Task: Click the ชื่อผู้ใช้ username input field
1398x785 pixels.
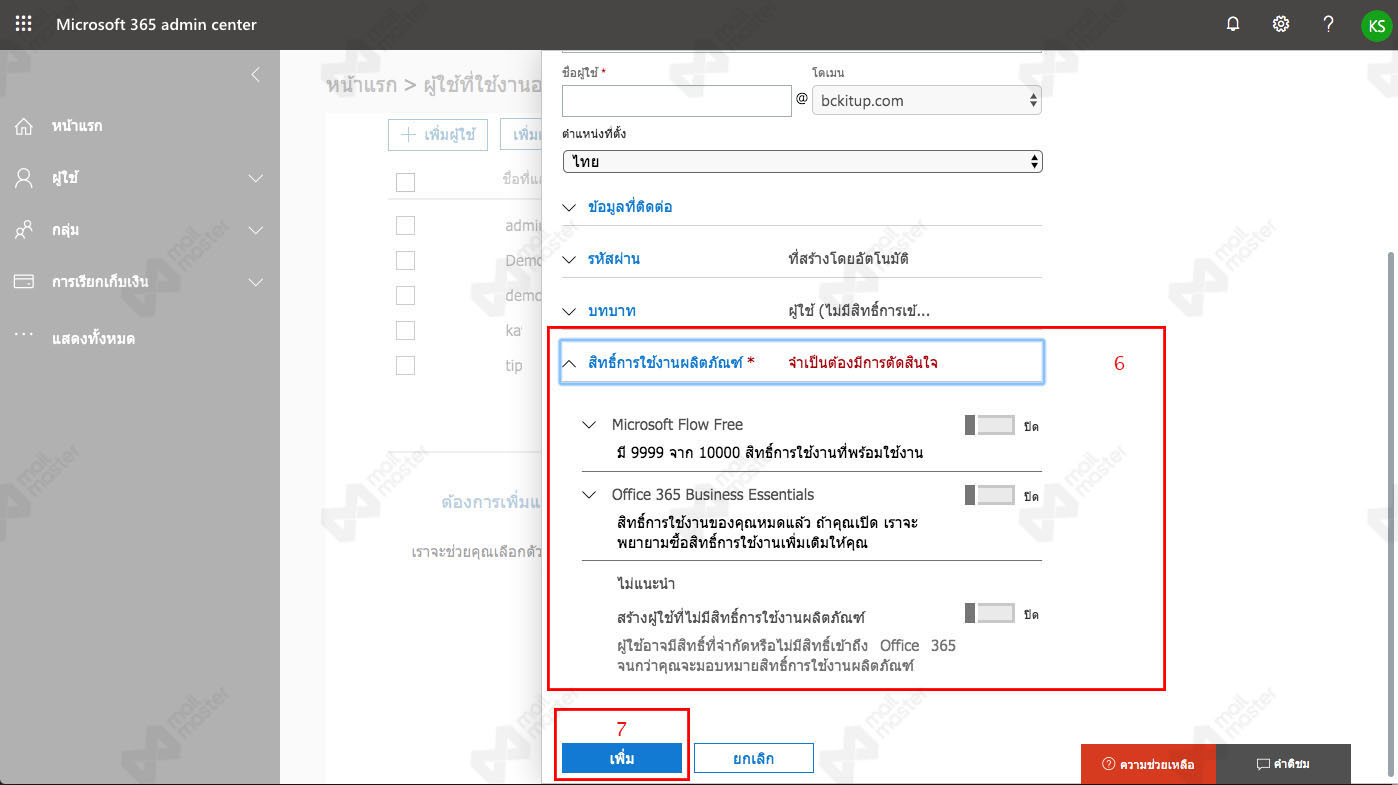Action: (x=677, y=101)
